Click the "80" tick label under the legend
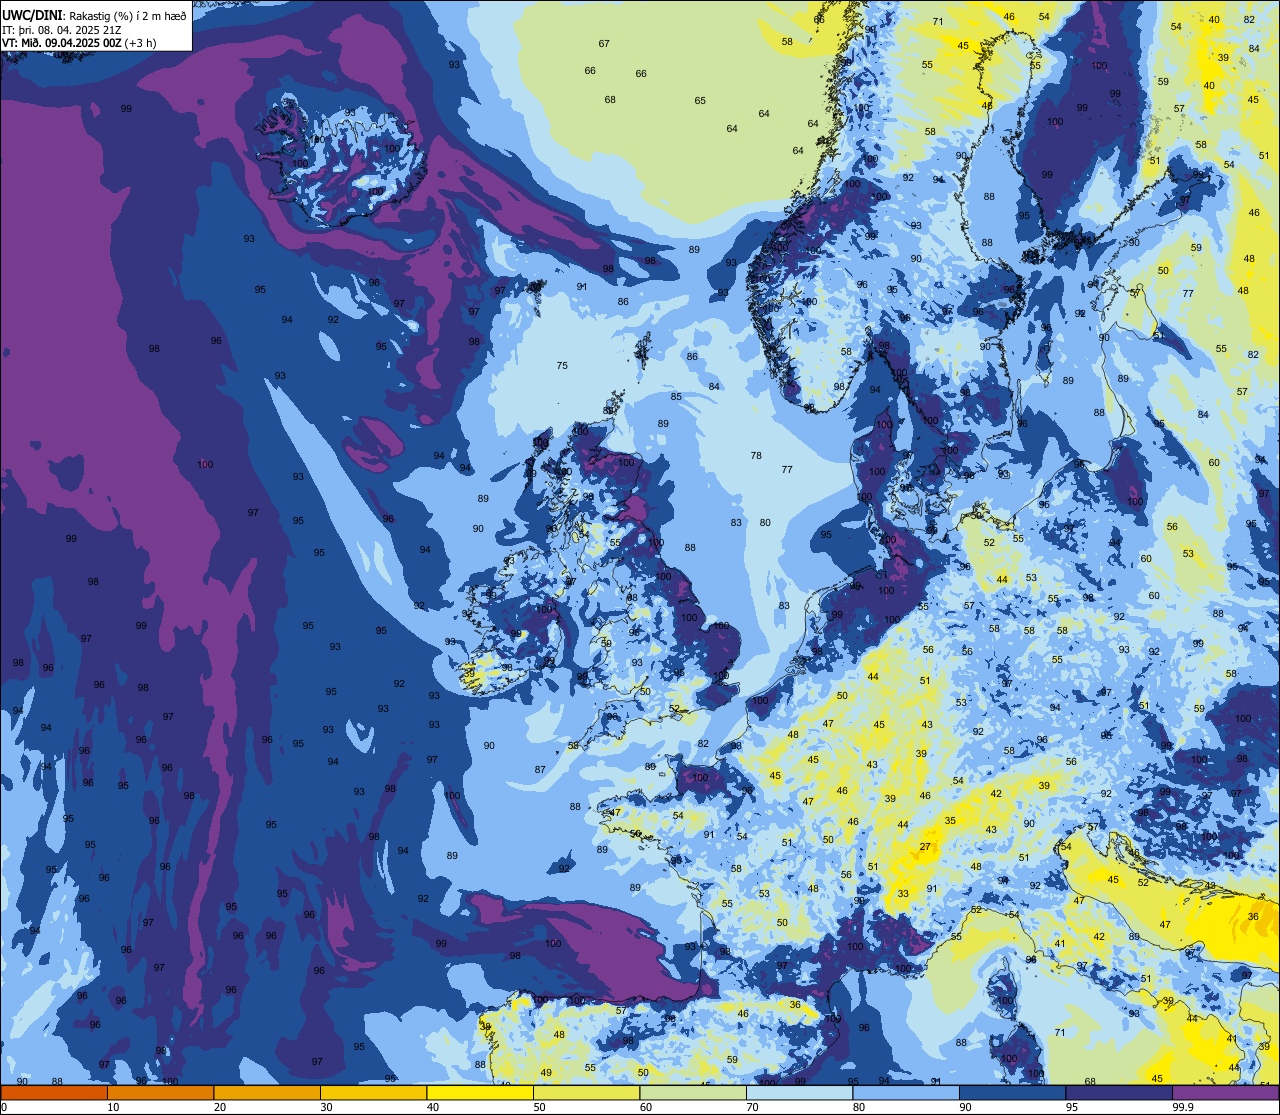Image resolution: width=1280 pixels, height=1115 pixels. click(859, 1106)
